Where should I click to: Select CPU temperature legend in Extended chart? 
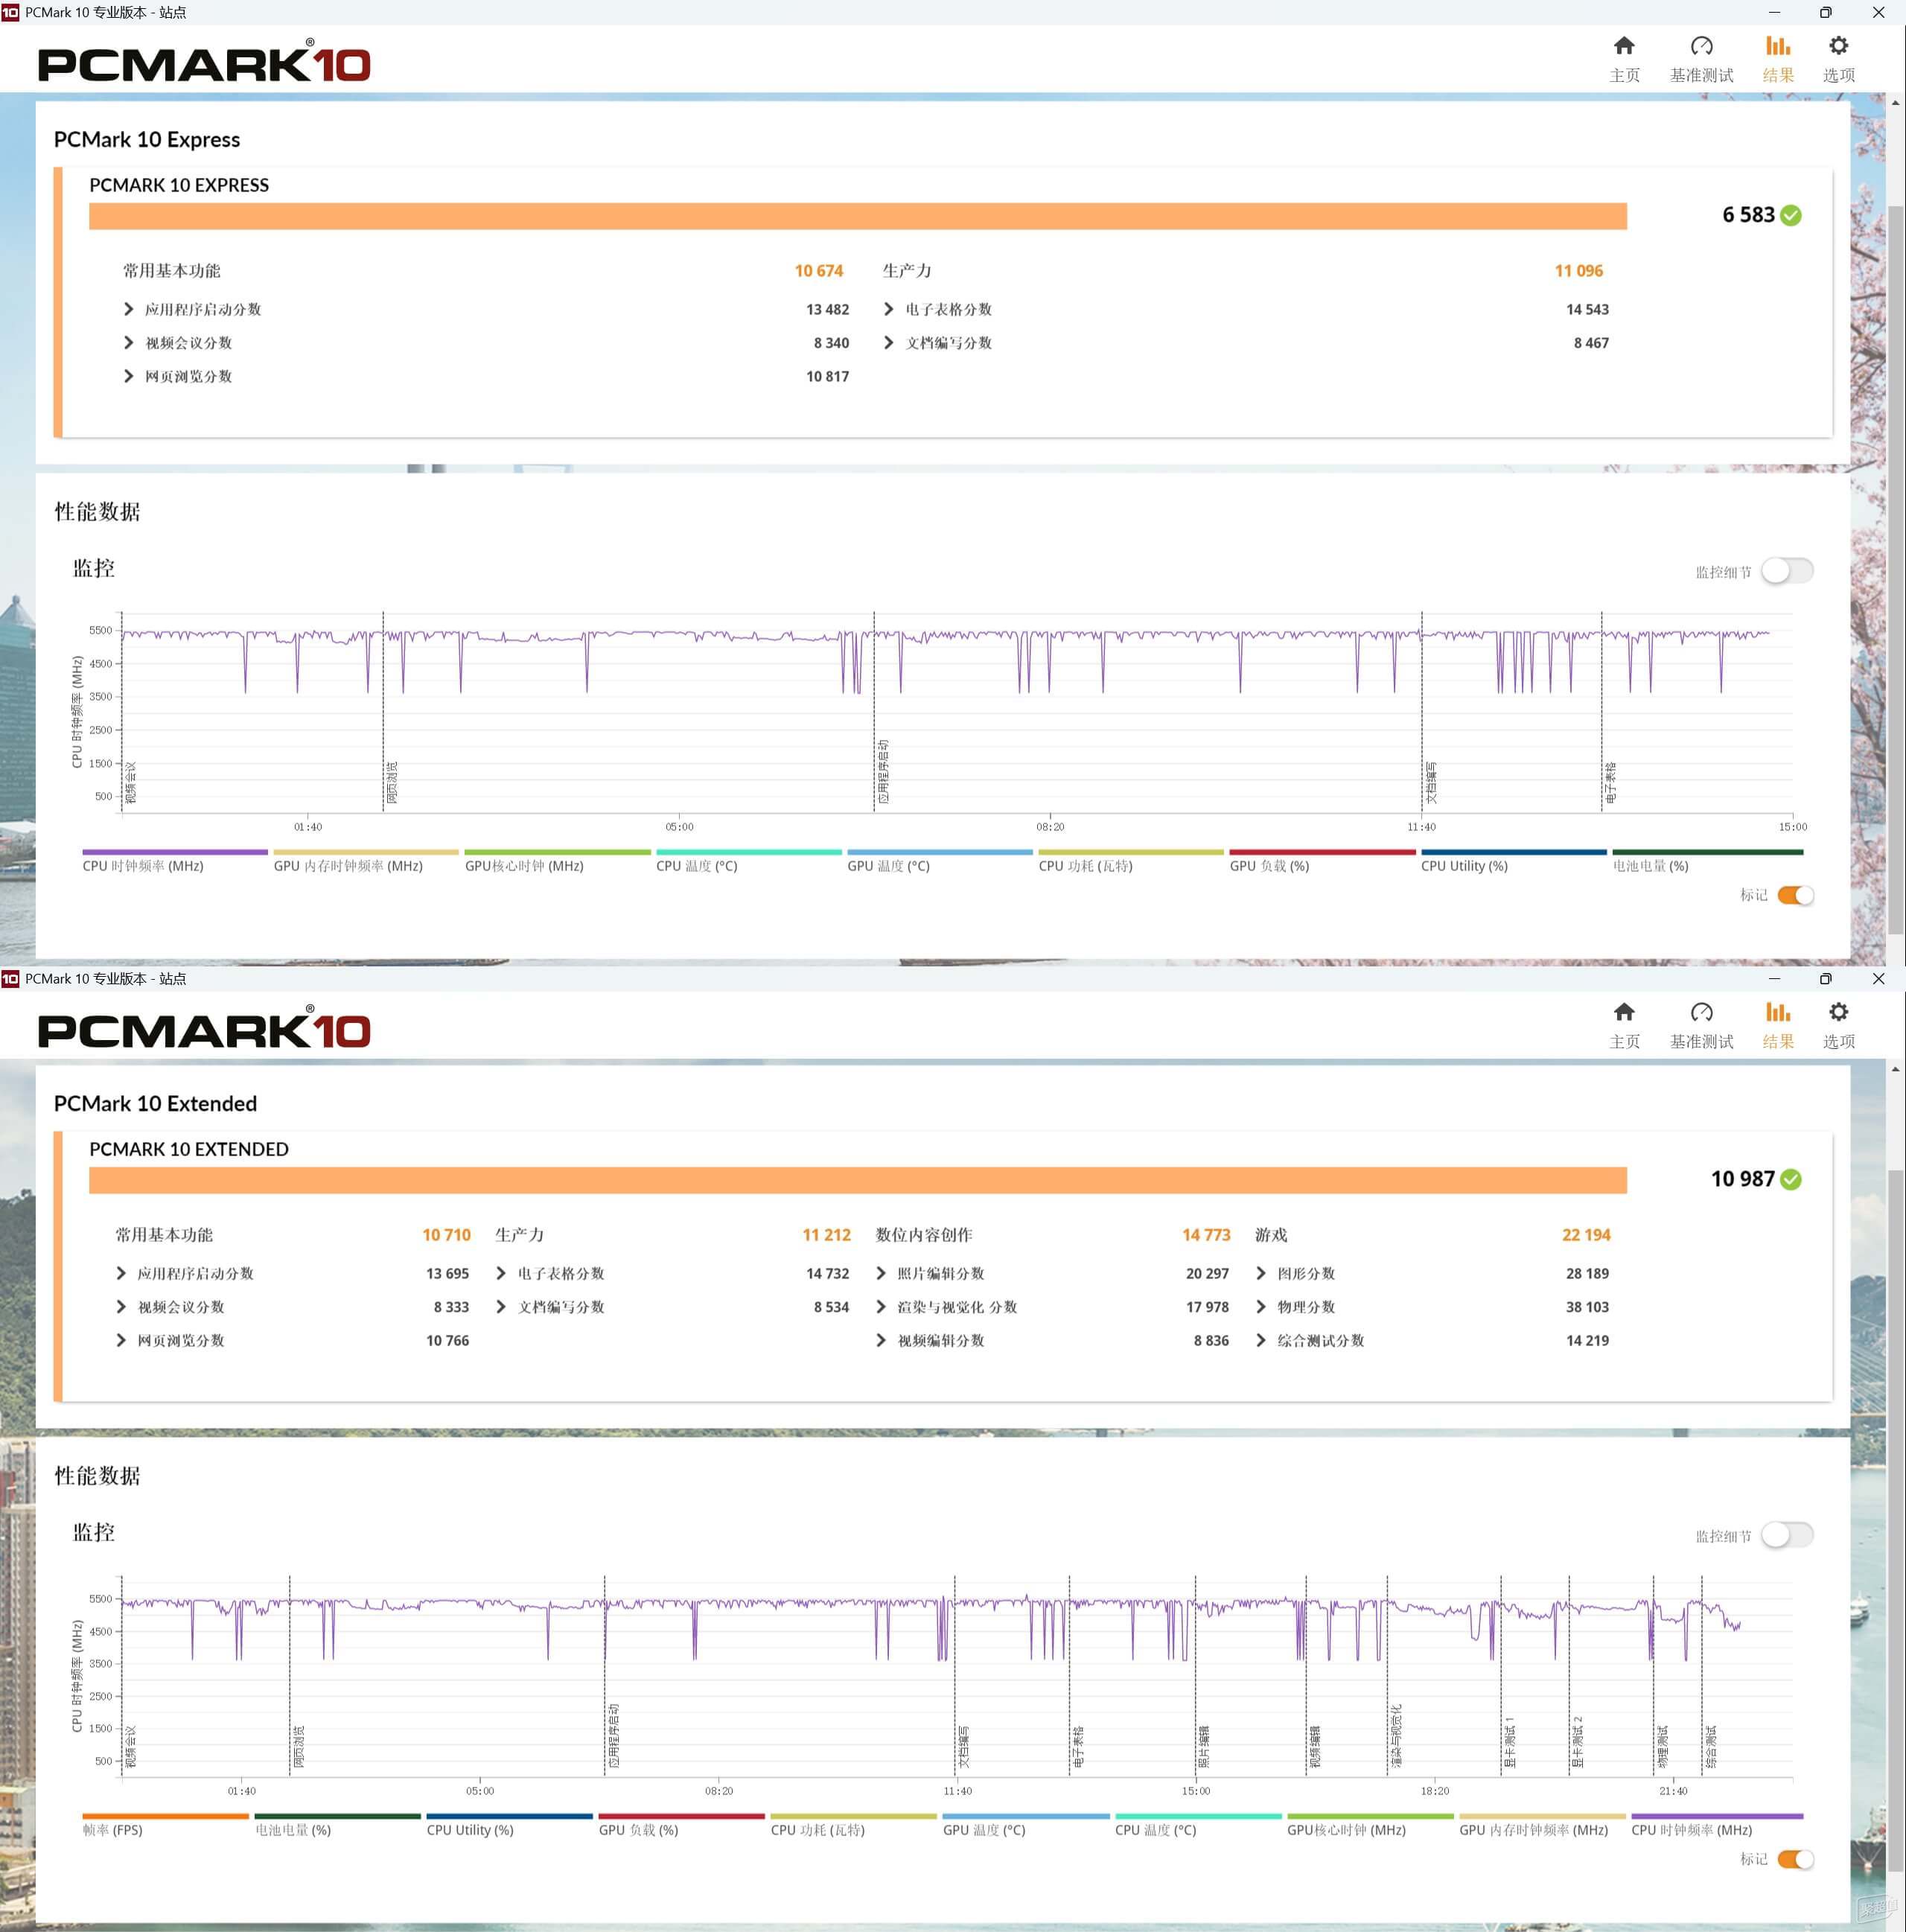pyautogui.click(x=1198, y=1825)
